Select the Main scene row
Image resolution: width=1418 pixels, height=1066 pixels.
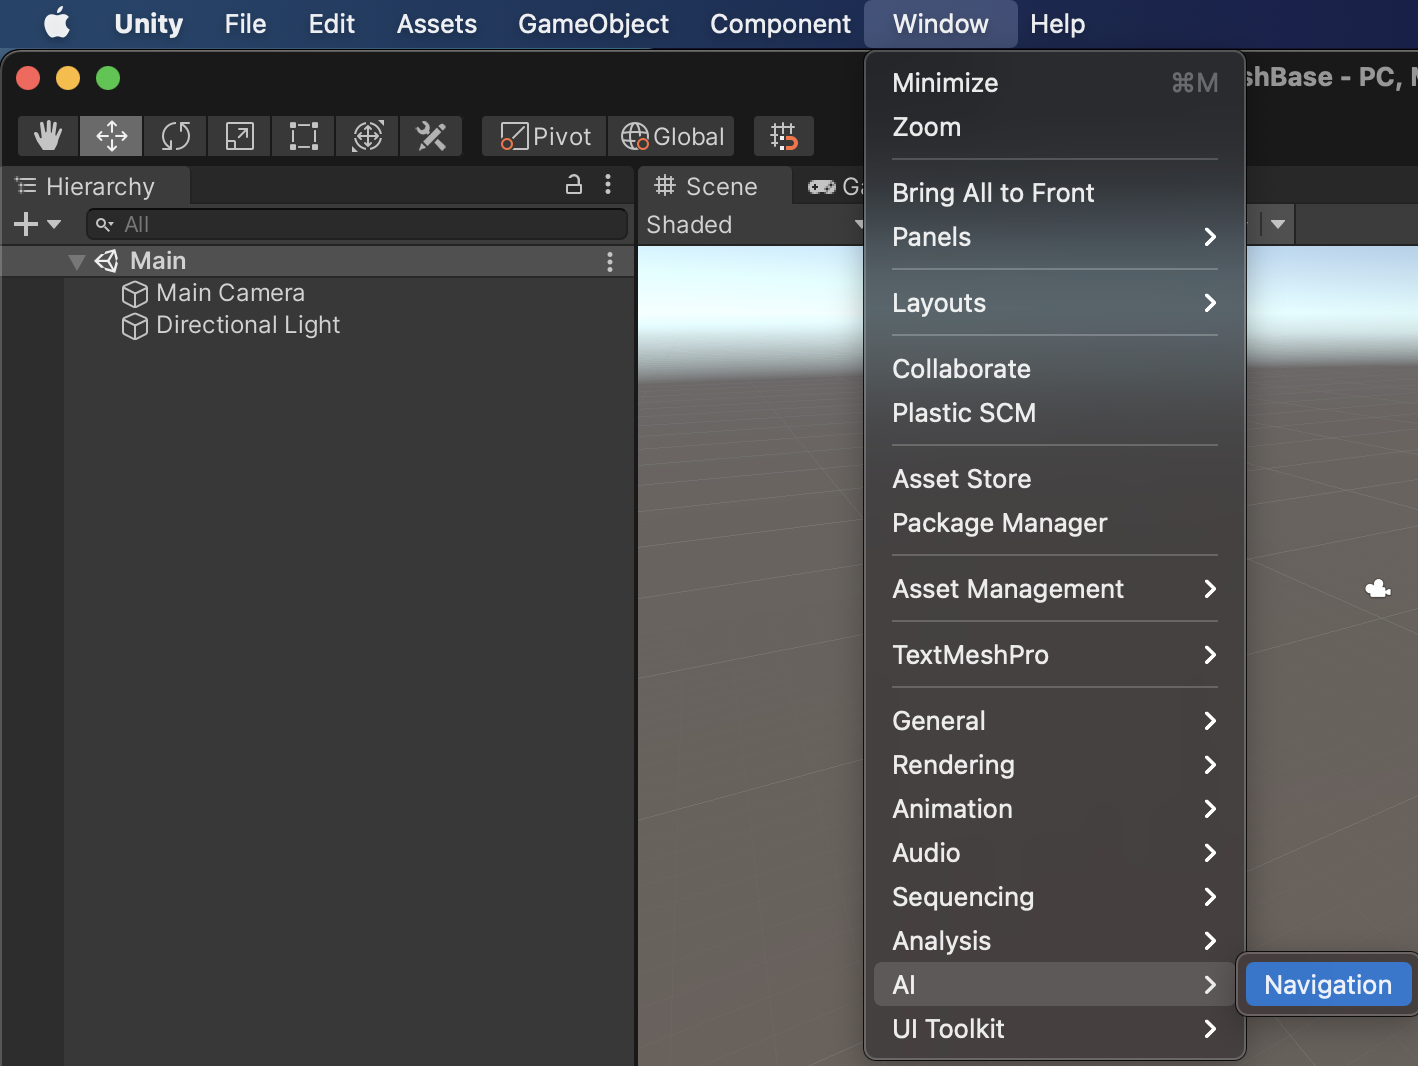pyautogui.click(x=317, y=261)
